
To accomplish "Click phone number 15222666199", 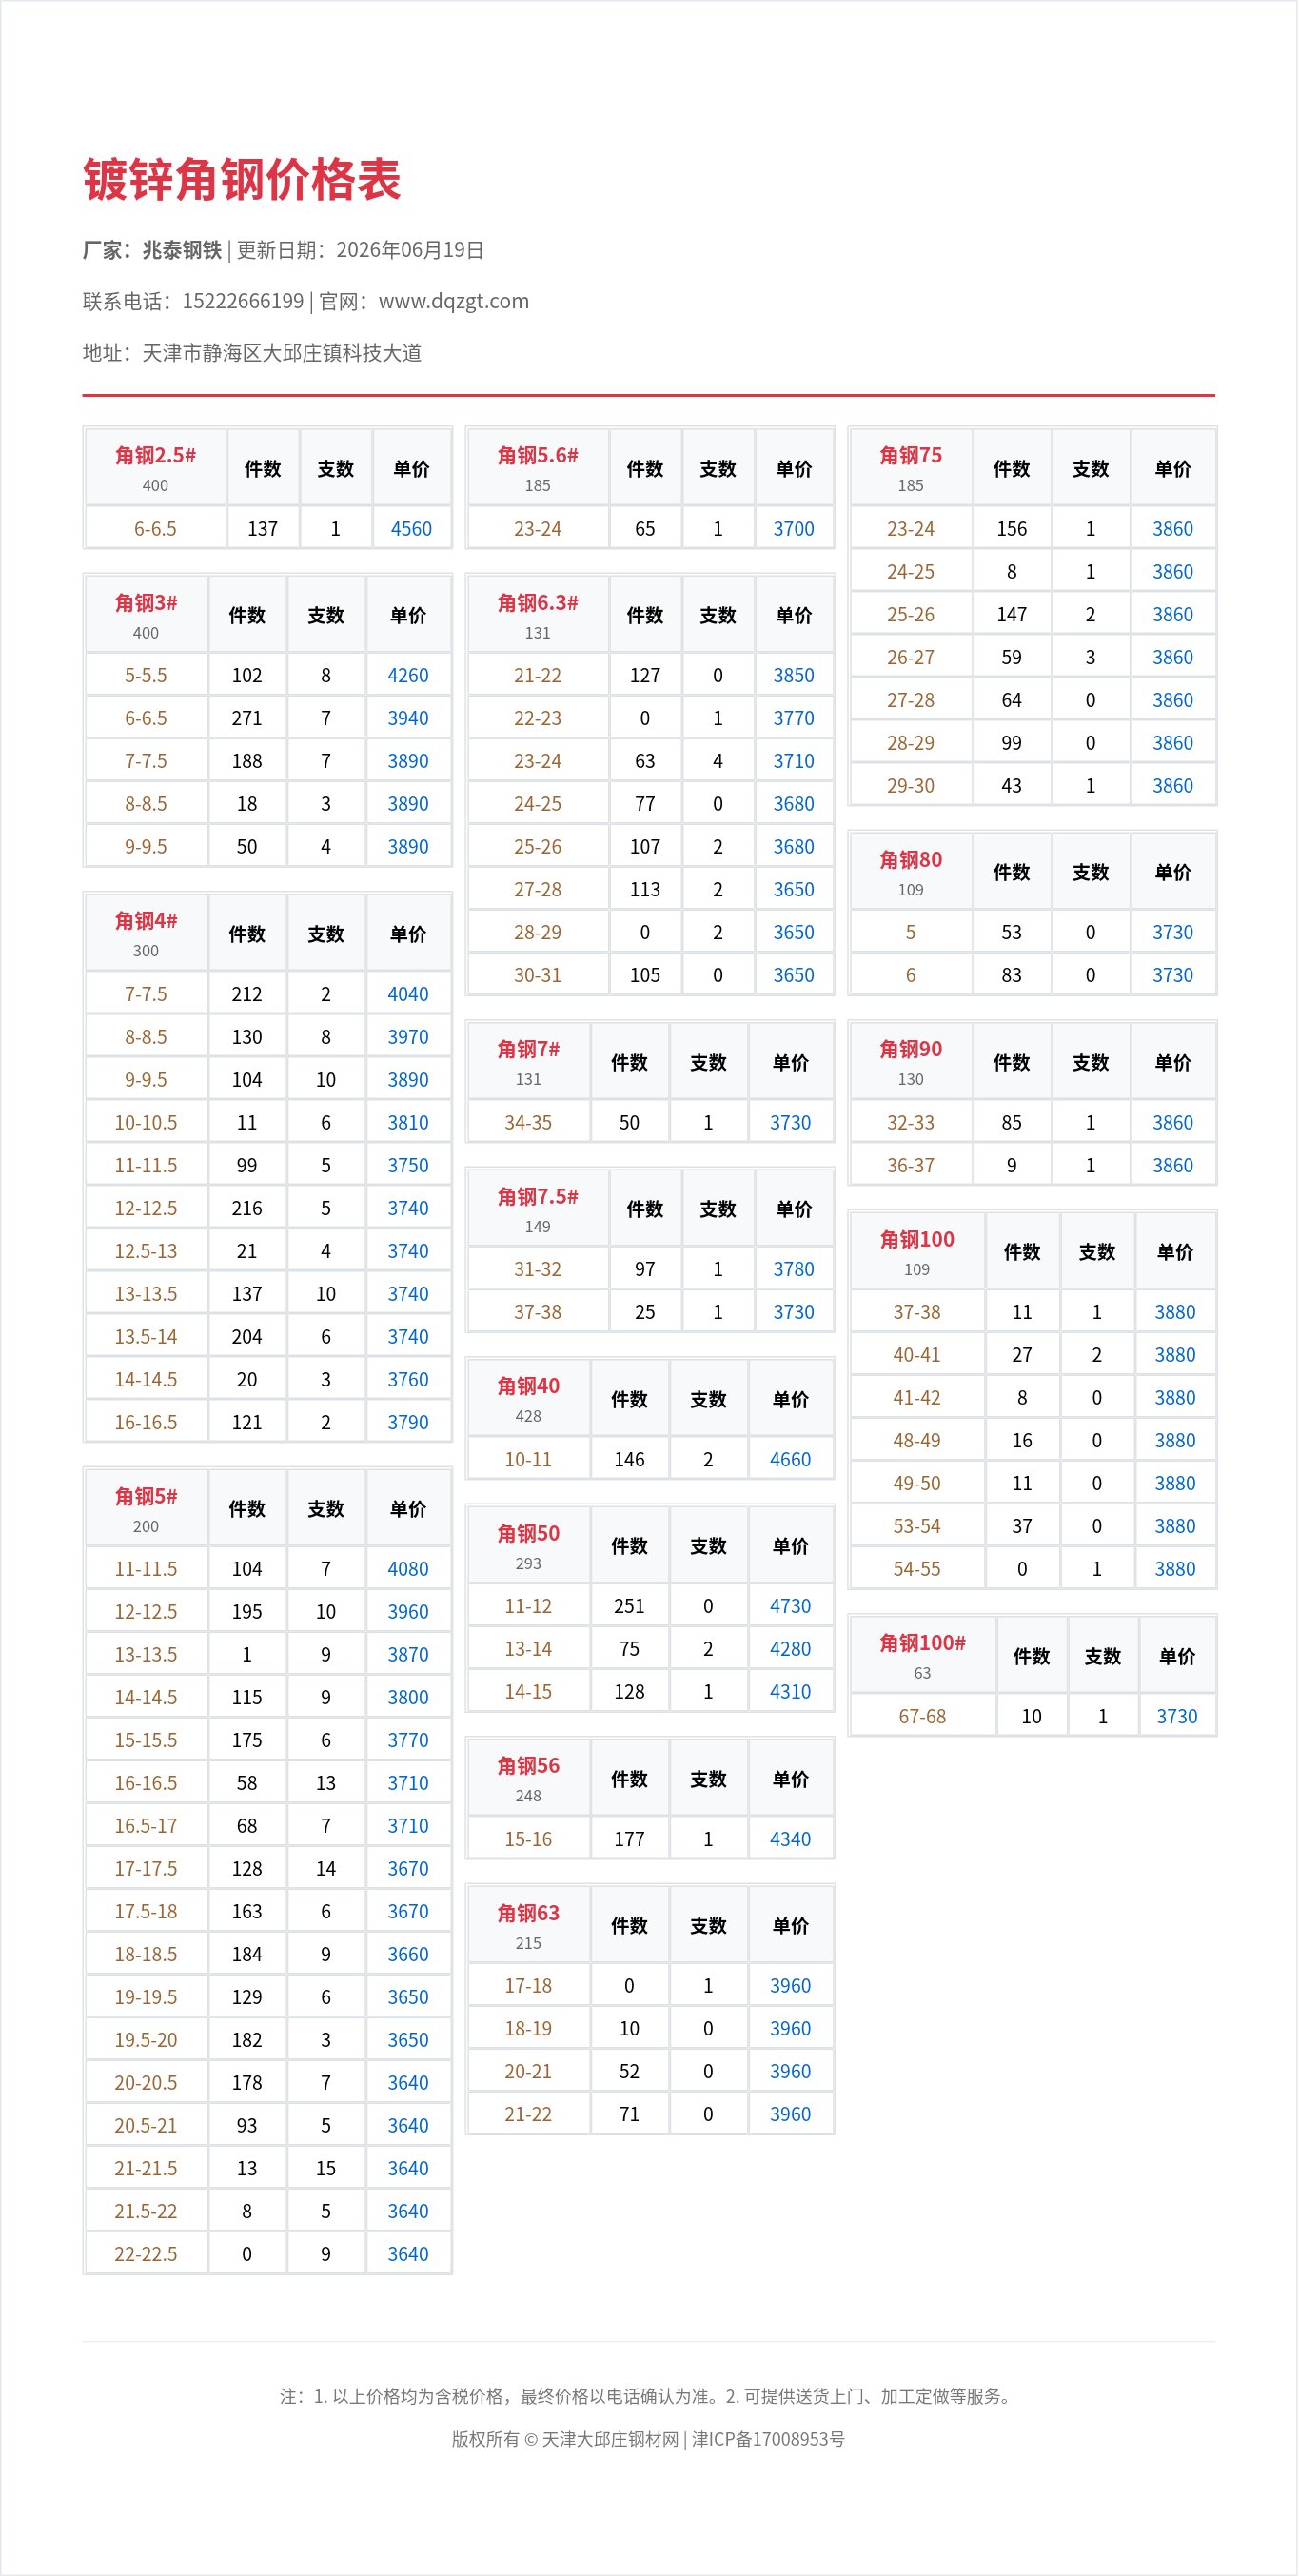I will coord(243,301).
